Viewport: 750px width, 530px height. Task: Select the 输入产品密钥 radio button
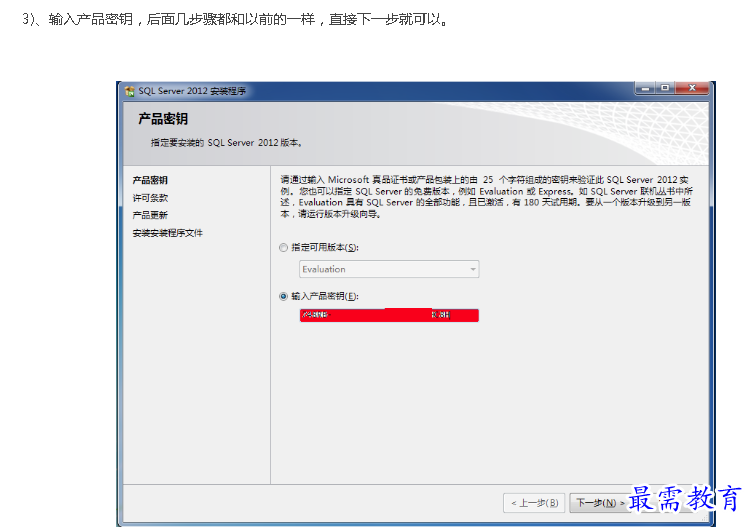(x=283, y=296)
